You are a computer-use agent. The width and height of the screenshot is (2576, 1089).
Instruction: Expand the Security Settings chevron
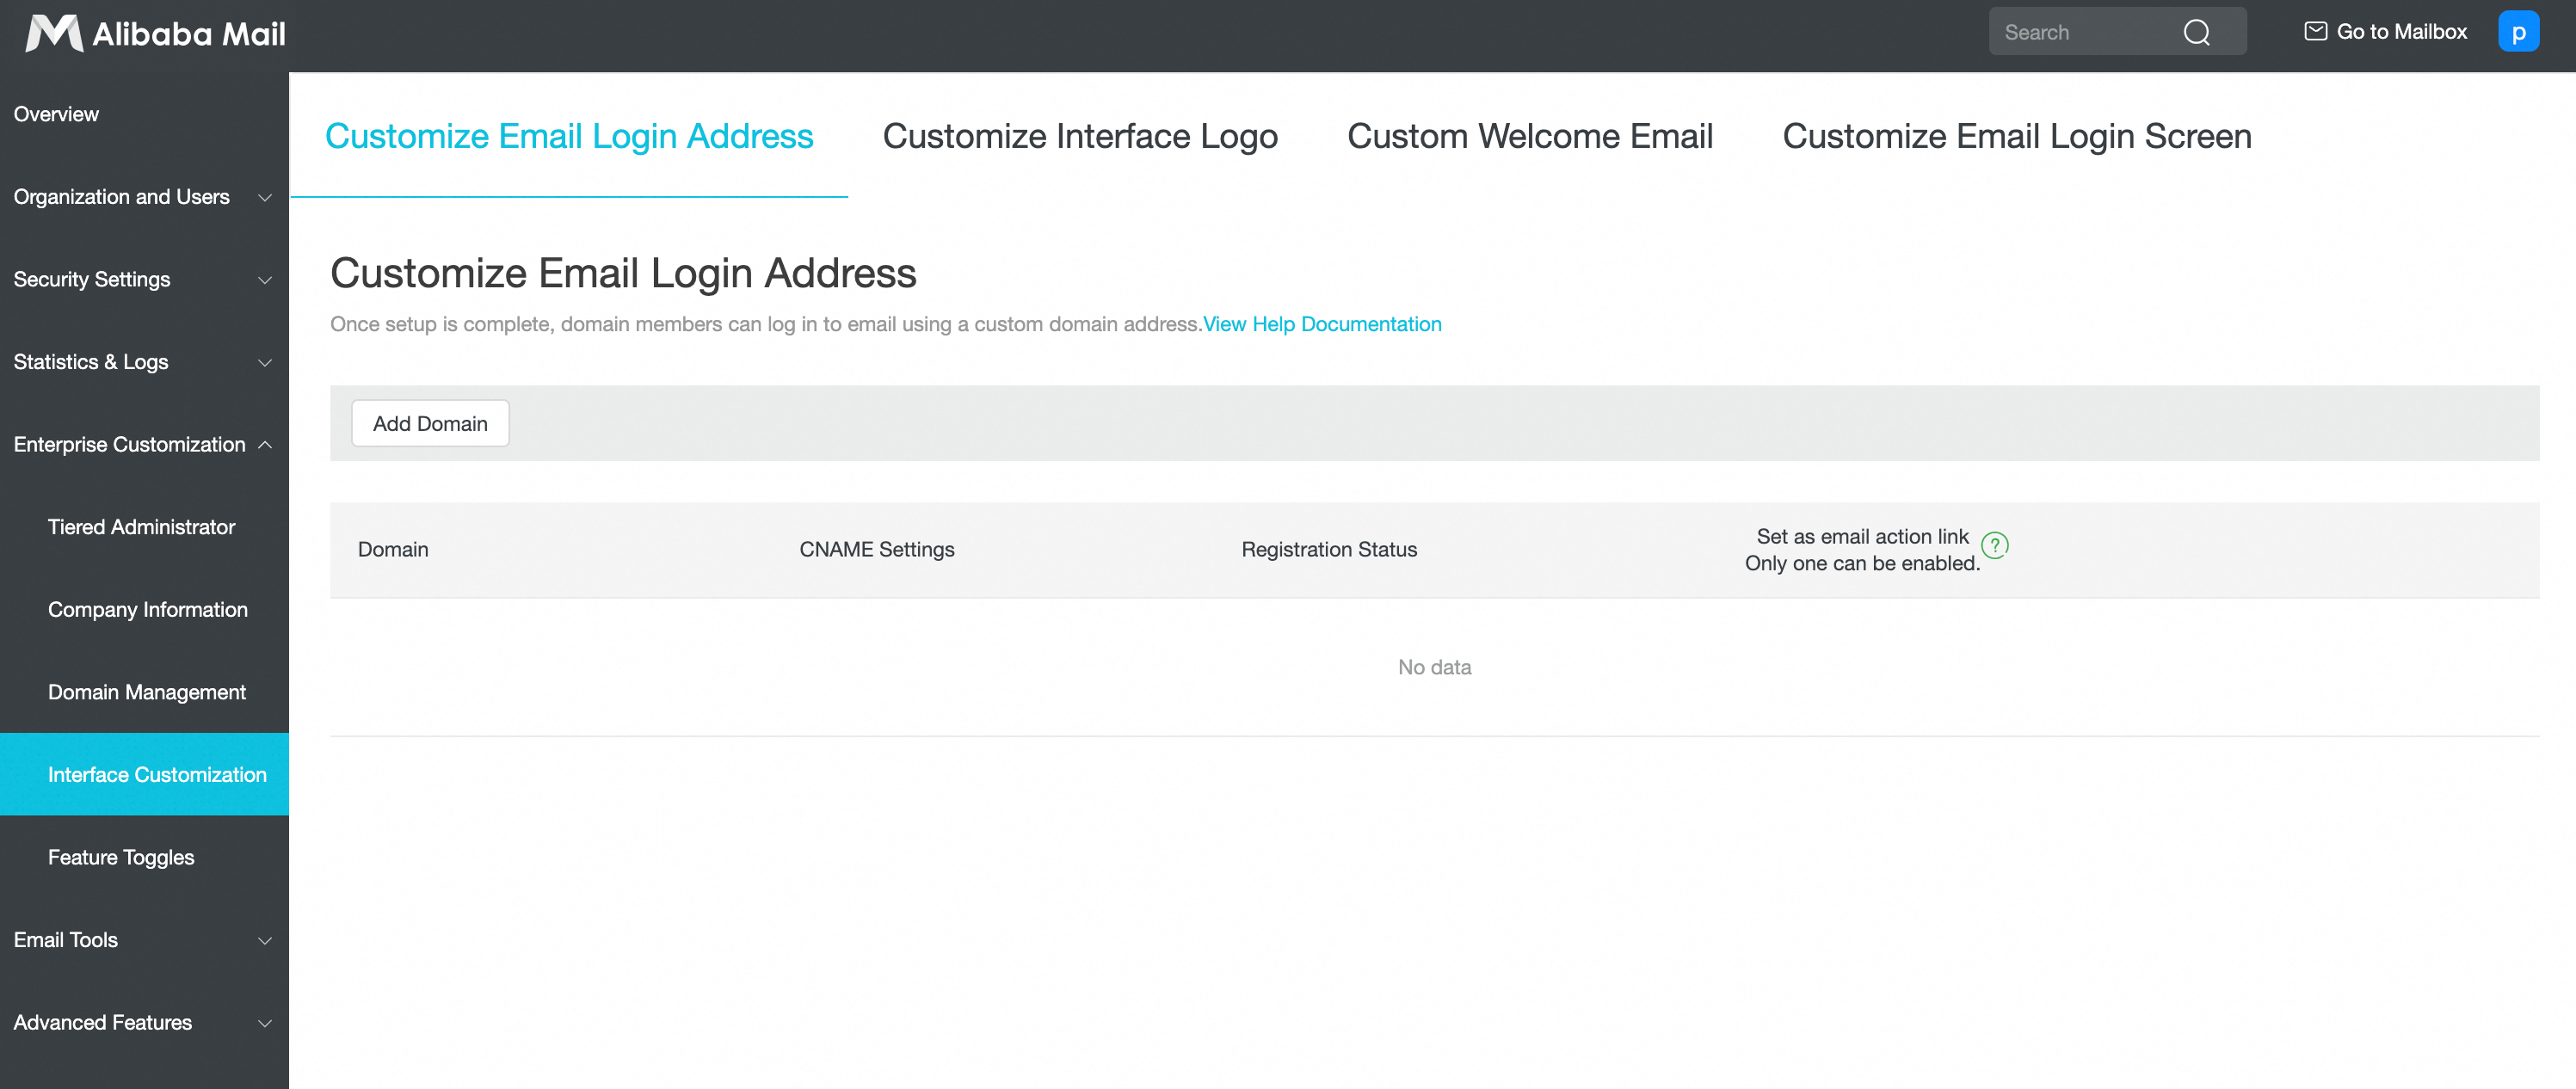(265, 280)
